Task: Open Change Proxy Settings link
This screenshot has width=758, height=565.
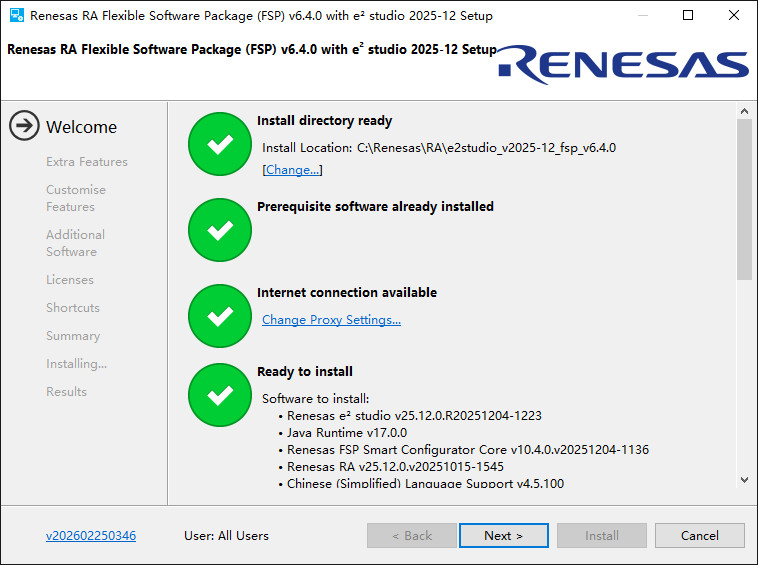Action: click(x=331, y=319)
